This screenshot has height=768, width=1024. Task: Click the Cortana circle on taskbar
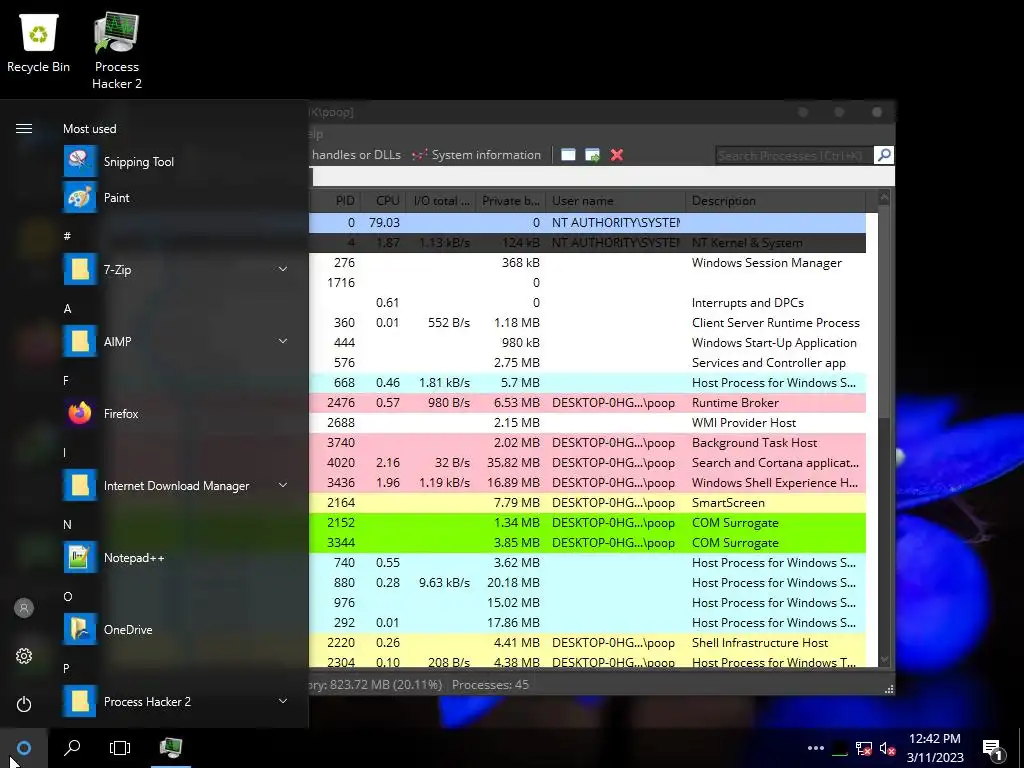(24, 748)
